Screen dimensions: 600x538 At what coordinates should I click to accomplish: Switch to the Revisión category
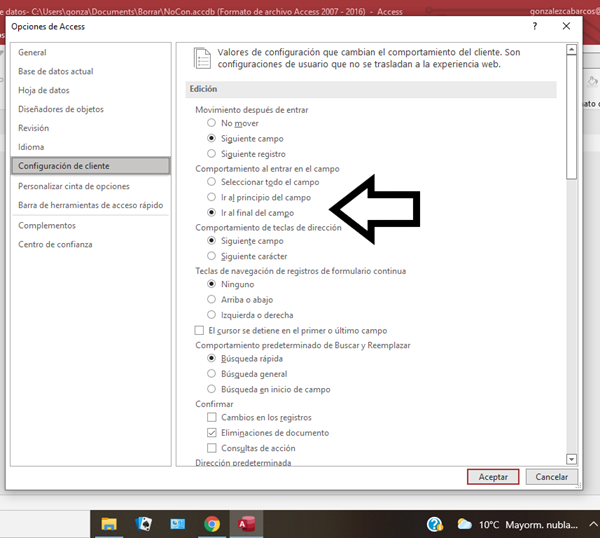[91, 128]
